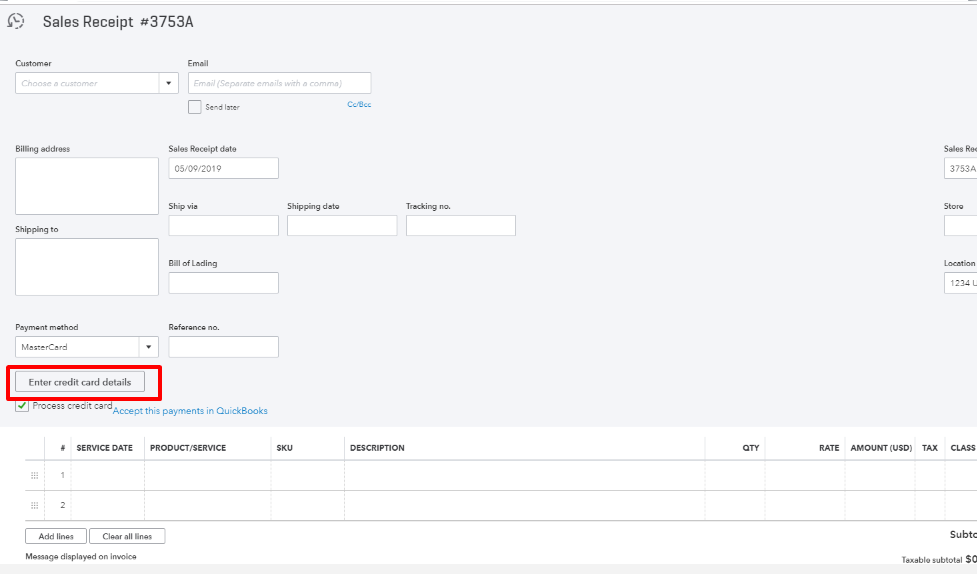Grab the drag handle for line 1
The width and height of the screenshot is (977, 574).
pos(35,475)
